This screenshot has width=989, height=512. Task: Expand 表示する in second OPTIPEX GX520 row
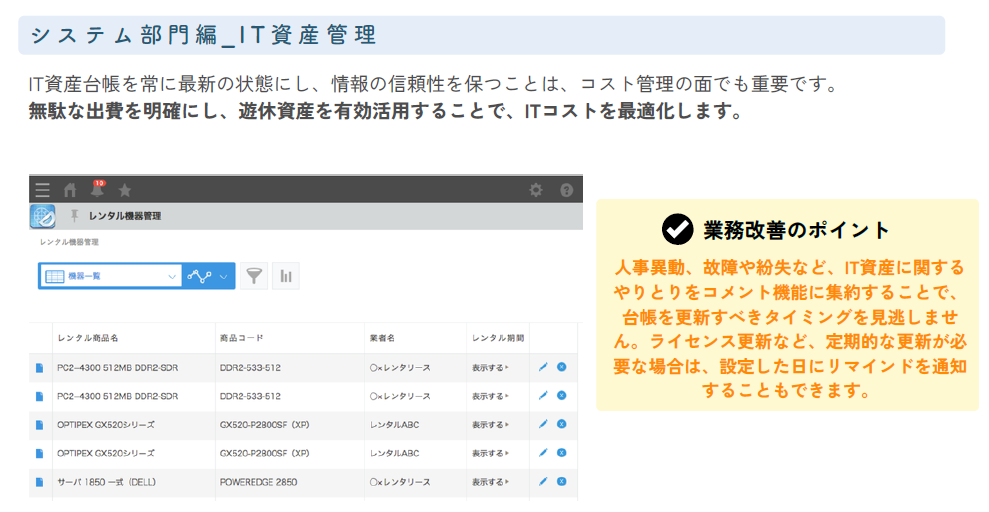tap(490, 453)
